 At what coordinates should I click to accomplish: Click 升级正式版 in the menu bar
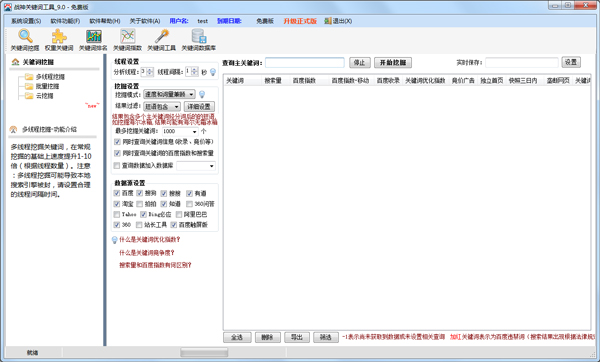(300, 21)
